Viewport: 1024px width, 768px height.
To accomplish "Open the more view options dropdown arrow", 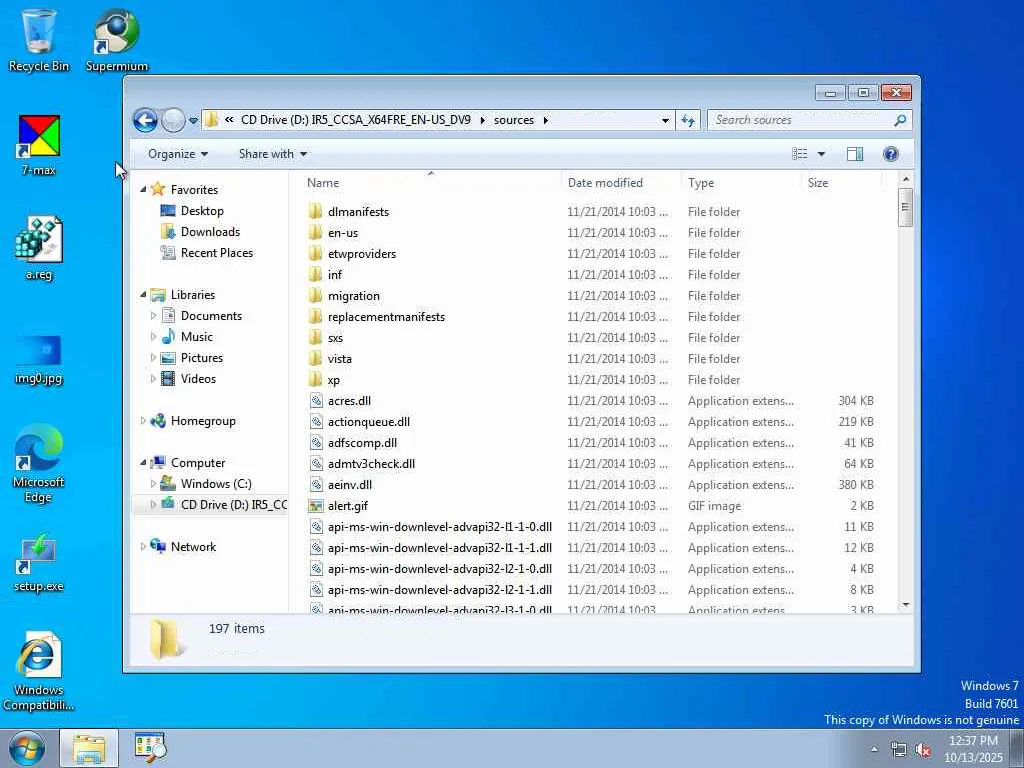I will (821, 154).
